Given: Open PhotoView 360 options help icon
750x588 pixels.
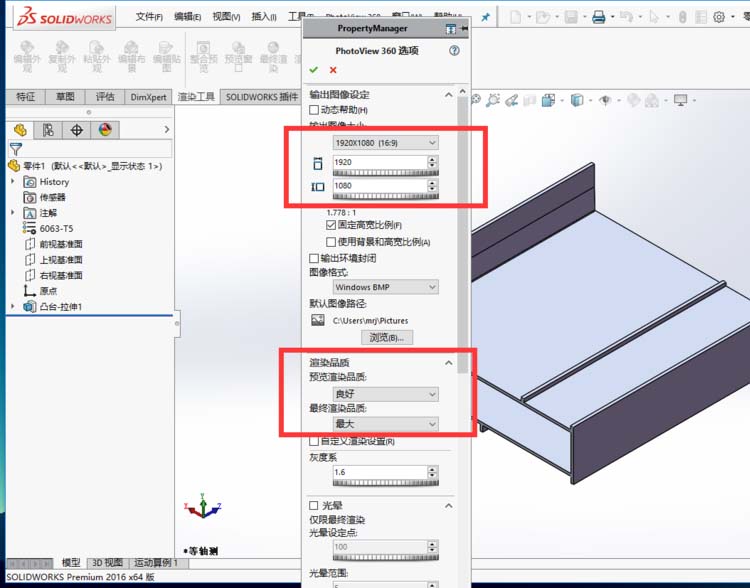Looking at the screenshot, I should pyautogui.click(x=454, y=50).
